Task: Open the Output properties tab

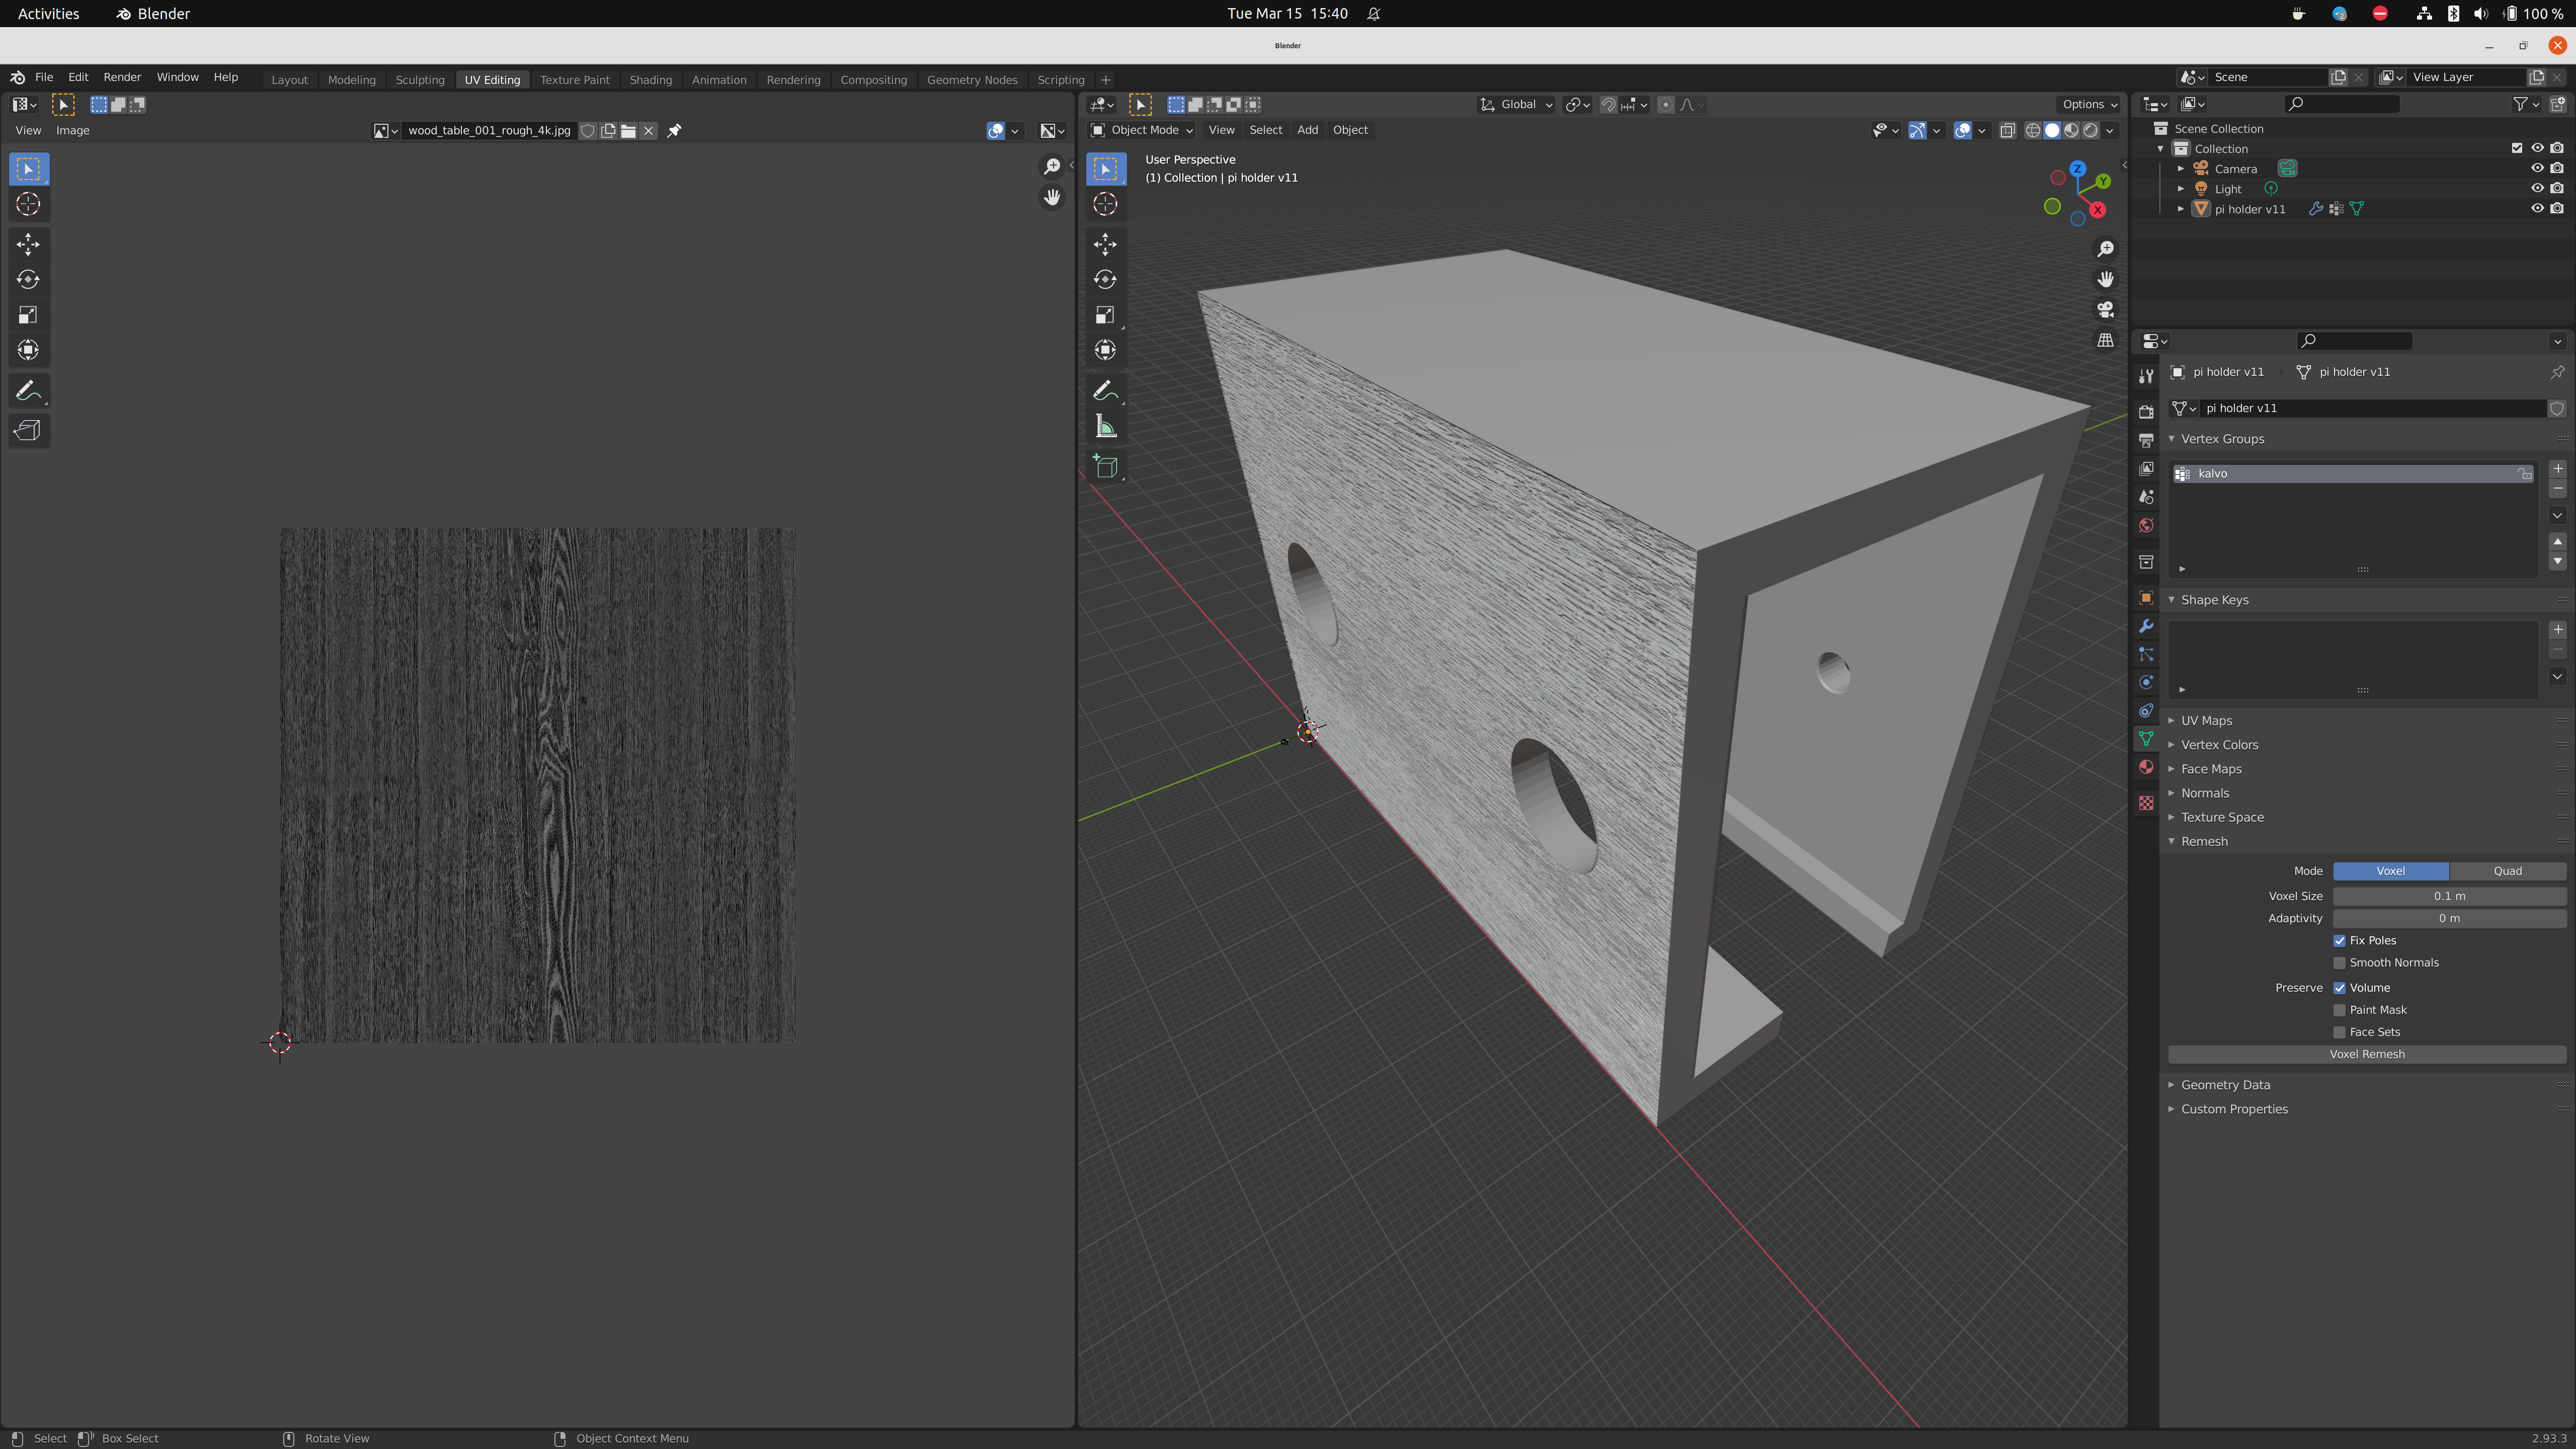Action: [x=2145, y=440]
